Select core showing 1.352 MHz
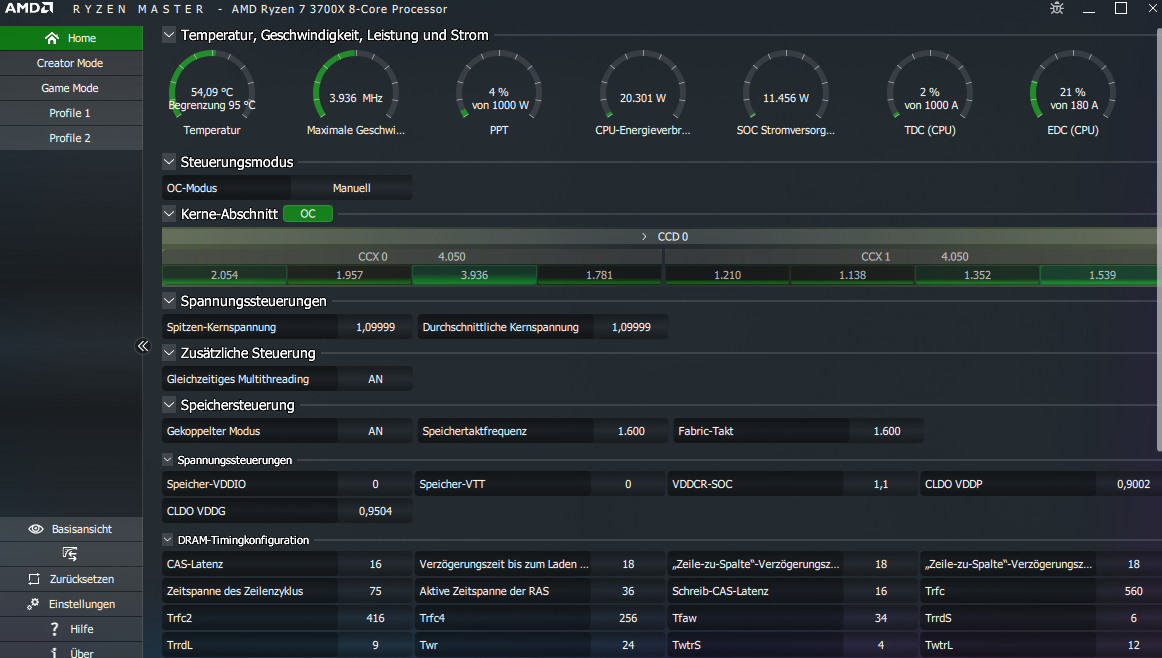 (x=977, y=275)
